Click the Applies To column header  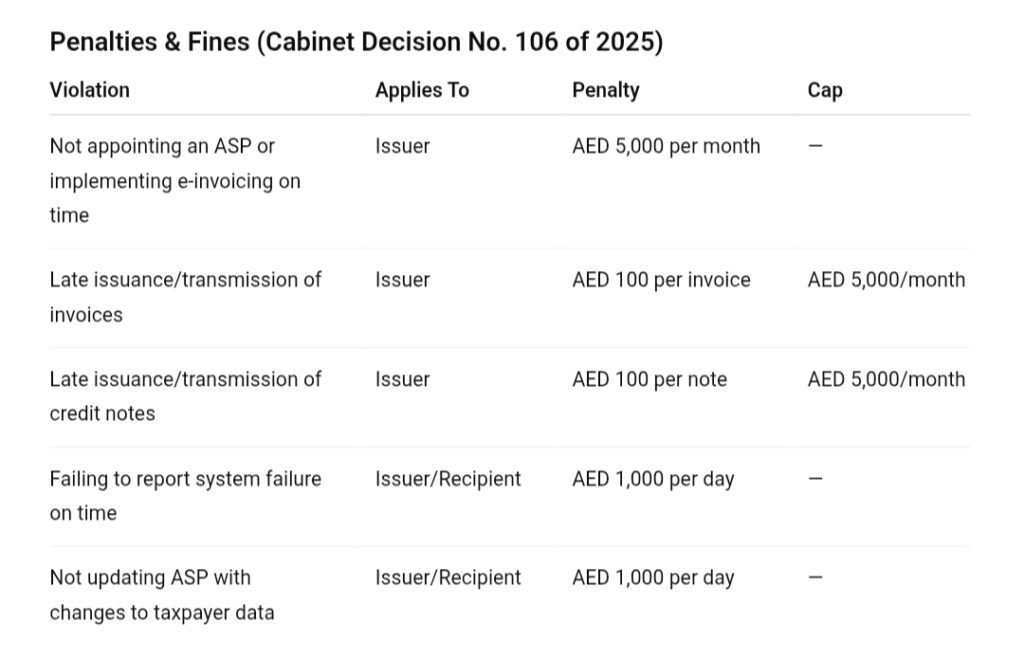click(x=422, y=90)
